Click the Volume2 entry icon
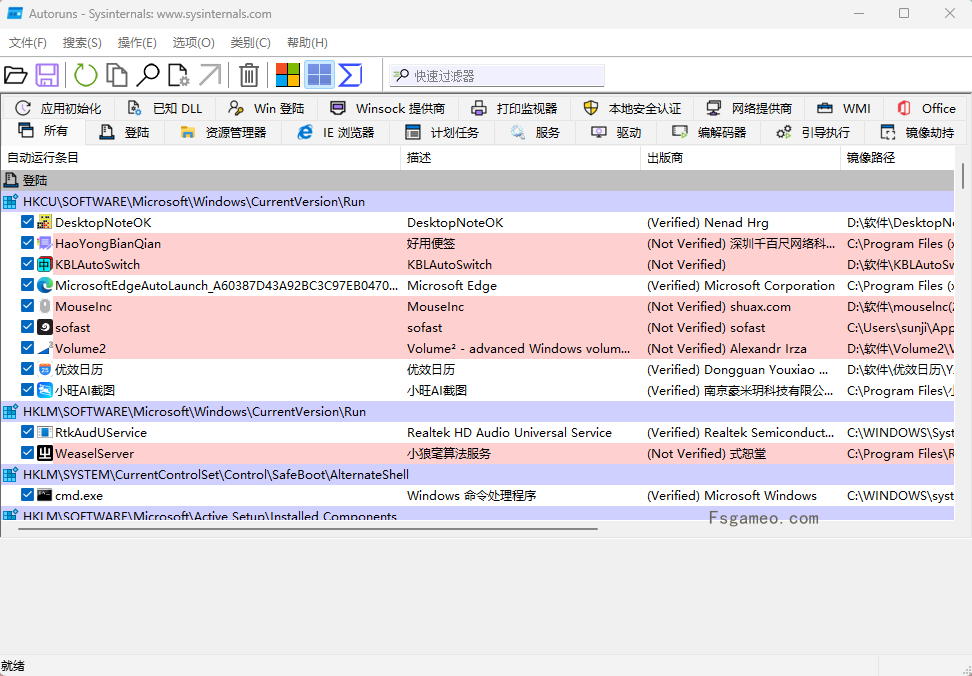Image resolution: width=972 pixels, height=676 pixels. pyautogui.click(x=45, y=348)
